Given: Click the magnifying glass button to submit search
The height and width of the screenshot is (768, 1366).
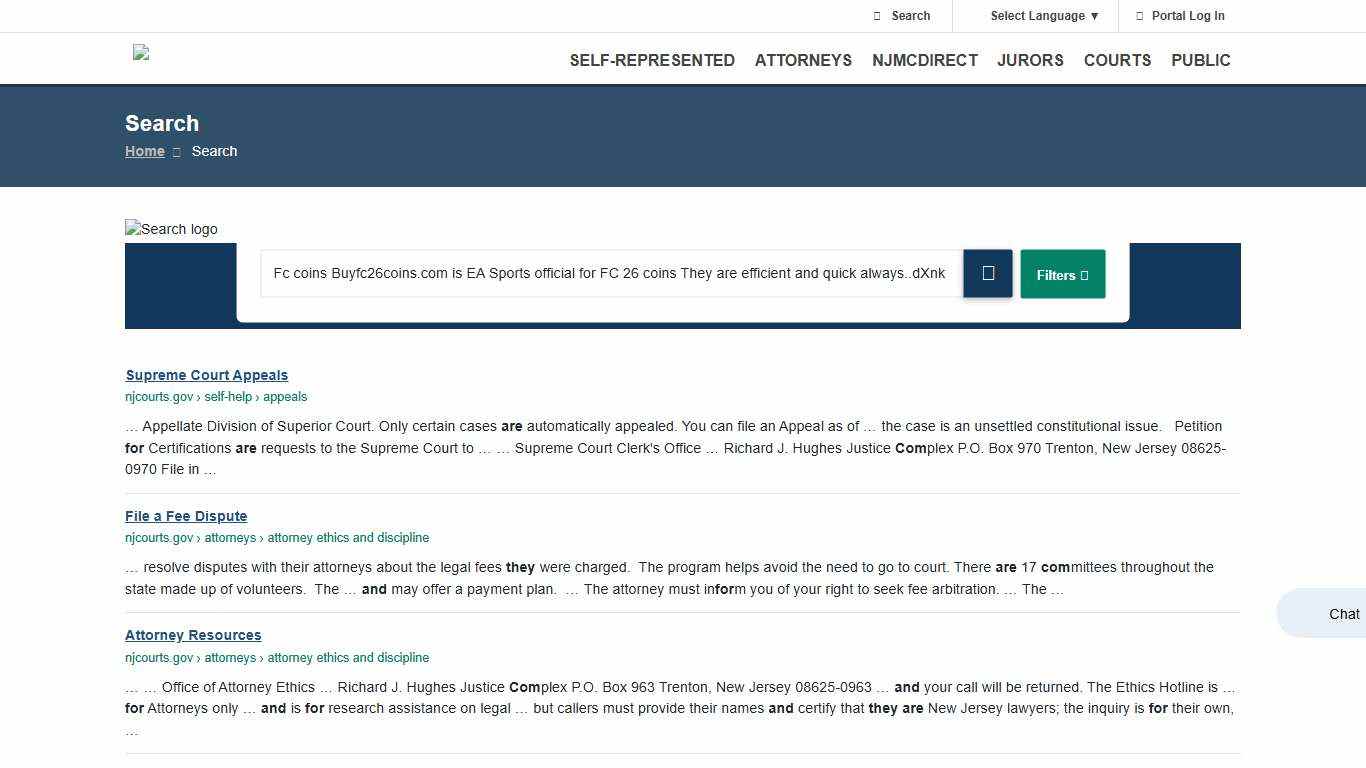Looking at the screenshot, I should 987,273.
